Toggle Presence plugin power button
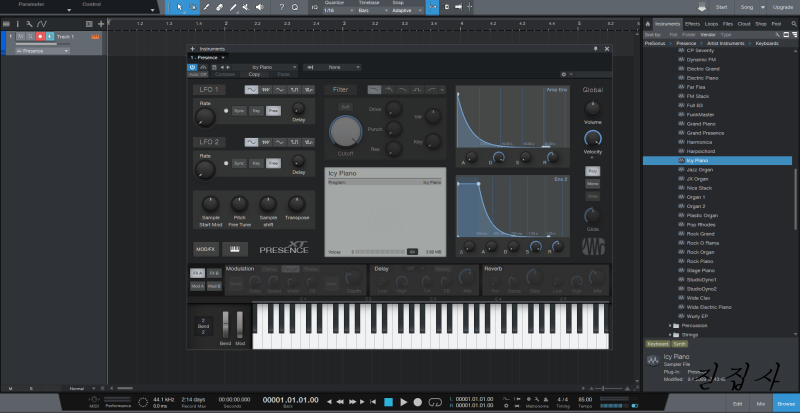The image size is (800, 413). coord(192,67)
